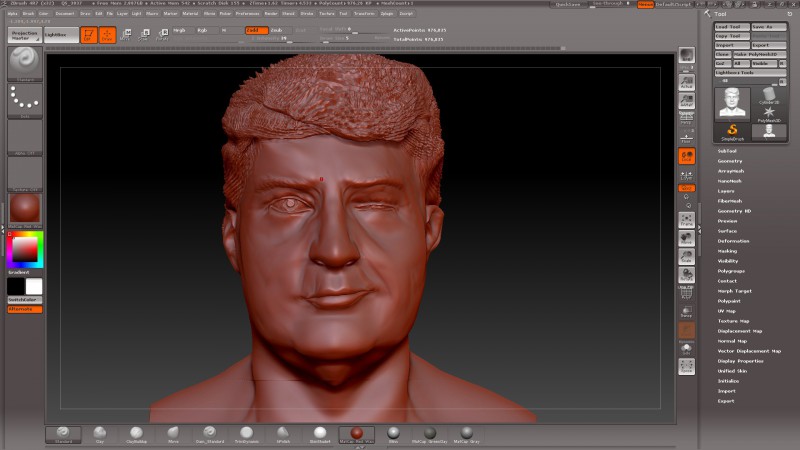Expand the Deformation section
The image size is (800, 450).
click(733, 241)
